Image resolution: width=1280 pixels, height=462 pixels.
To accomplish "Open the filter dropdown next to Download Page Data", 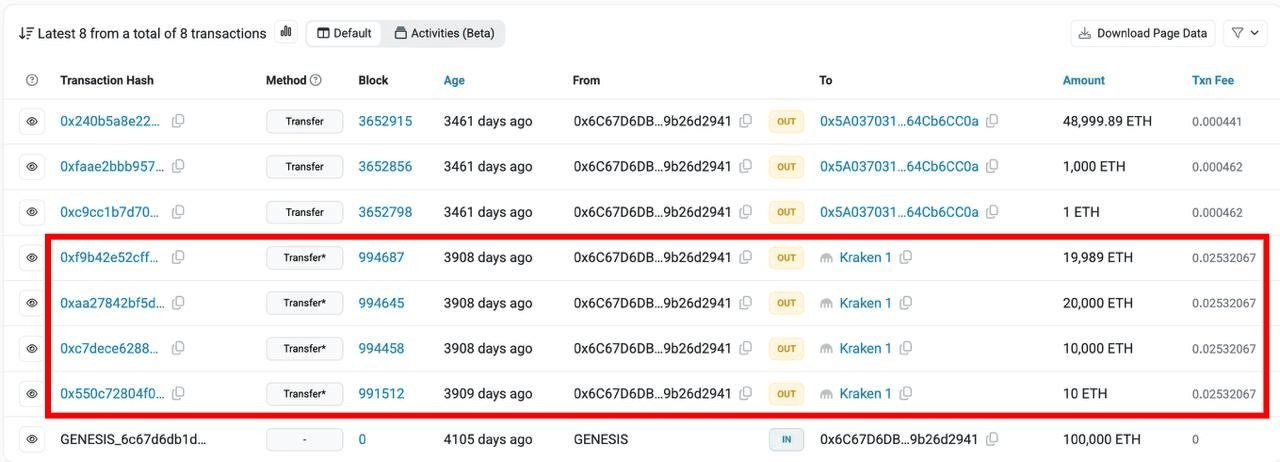I will (1245, 33).
